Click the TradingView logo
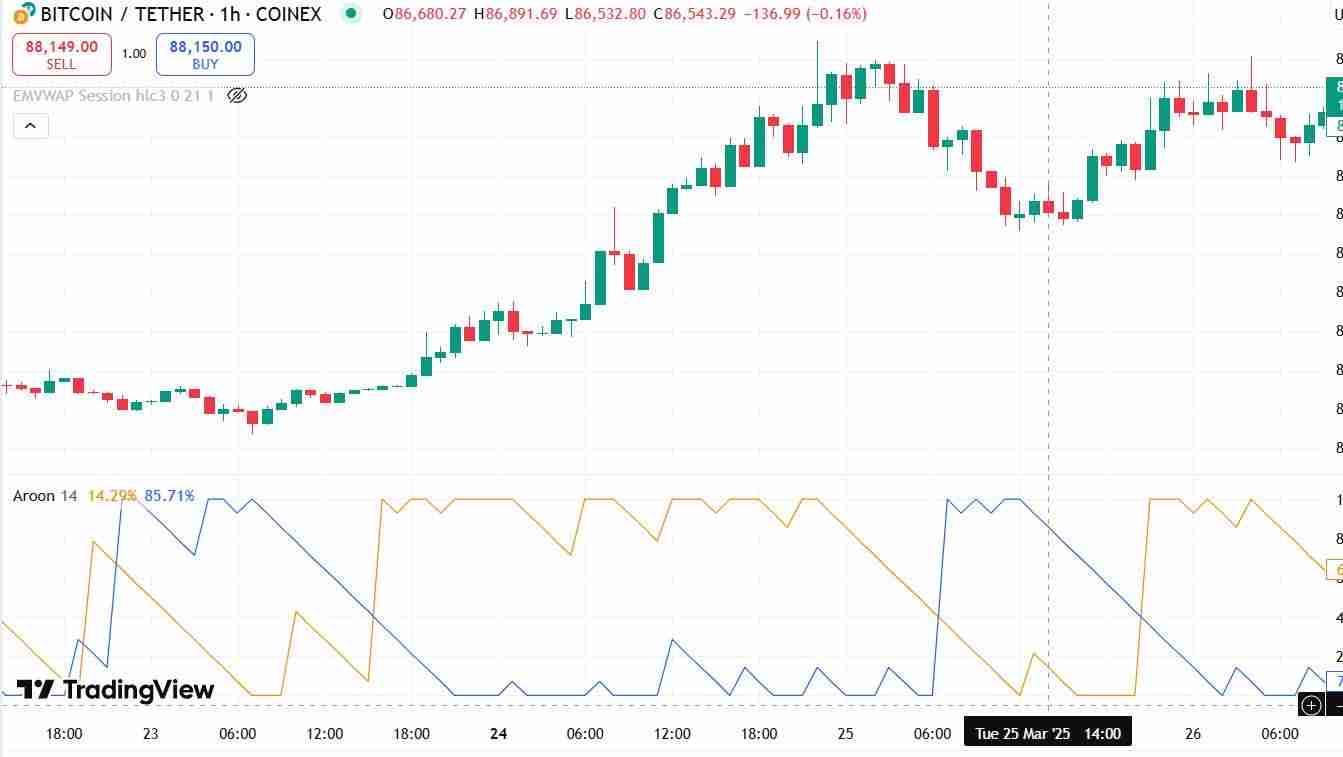Image resolution: width=1343 pixels, height=757 pixels. pyautogui.click(x=116, y=690)
